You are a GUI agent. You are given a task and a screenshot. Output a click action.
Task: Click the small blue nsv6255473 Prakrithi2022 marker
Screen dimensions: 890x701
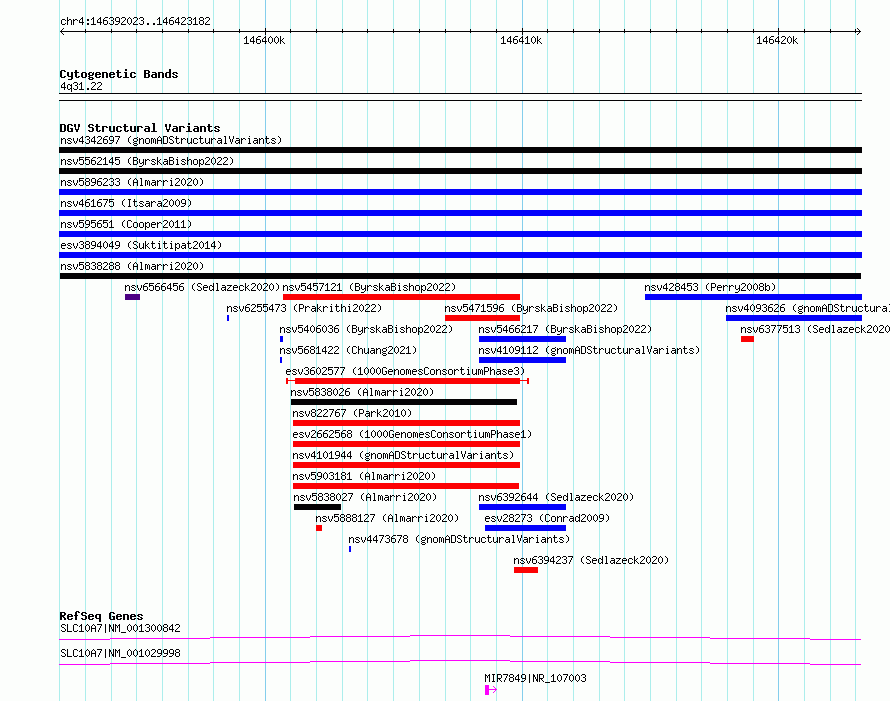[228, 318]
